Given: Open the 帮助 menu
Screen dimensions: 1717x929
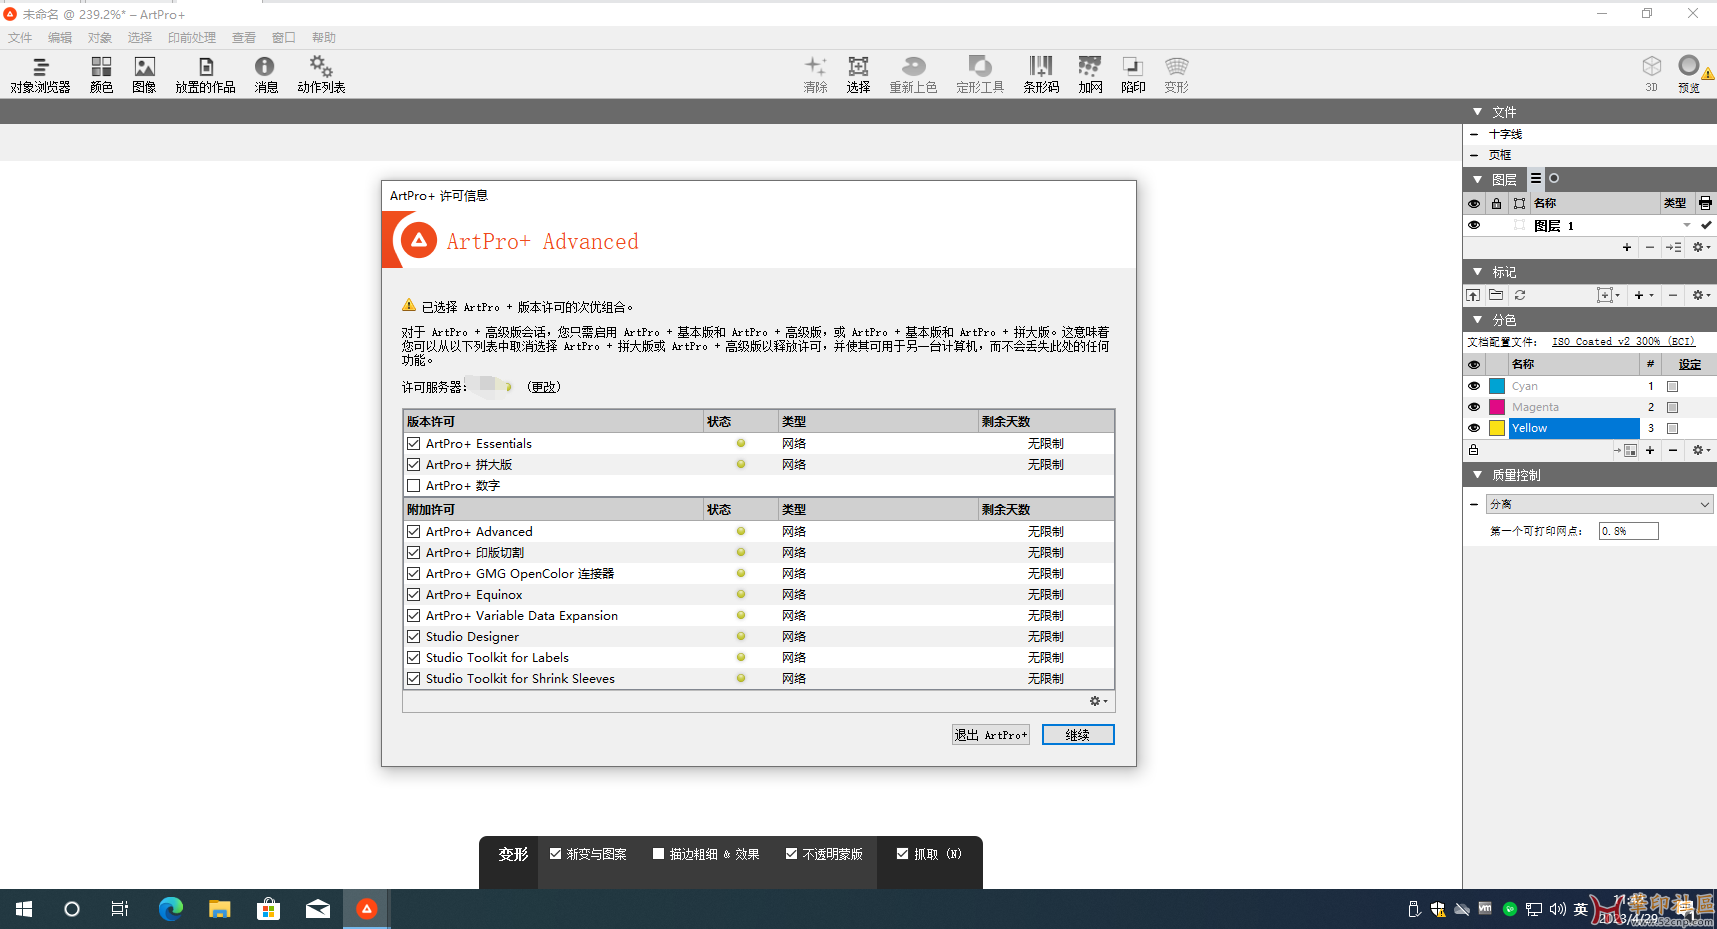Looking at the screenshot, I should (324, 38).
